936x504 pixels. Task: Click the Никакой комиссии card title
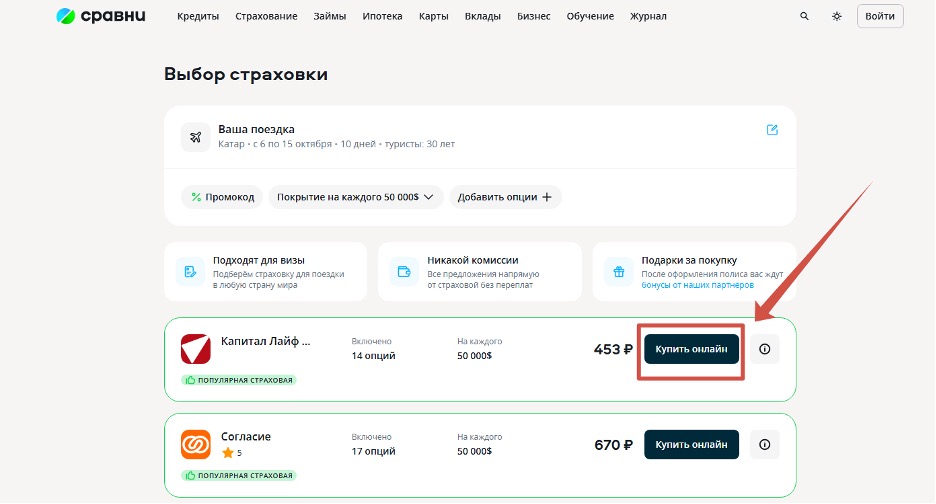tap(473, 260)
